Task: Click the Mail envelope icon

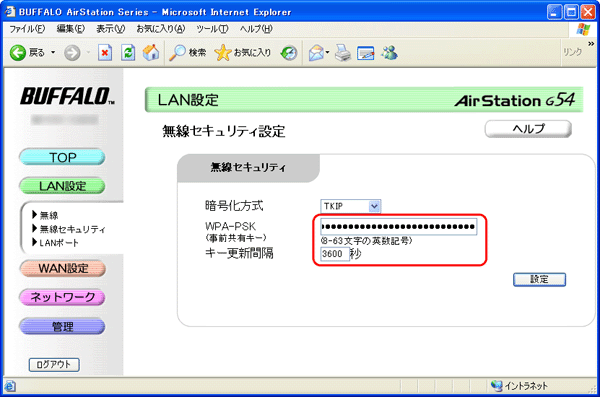Action: pyautogui.click(x=316, y=53)
